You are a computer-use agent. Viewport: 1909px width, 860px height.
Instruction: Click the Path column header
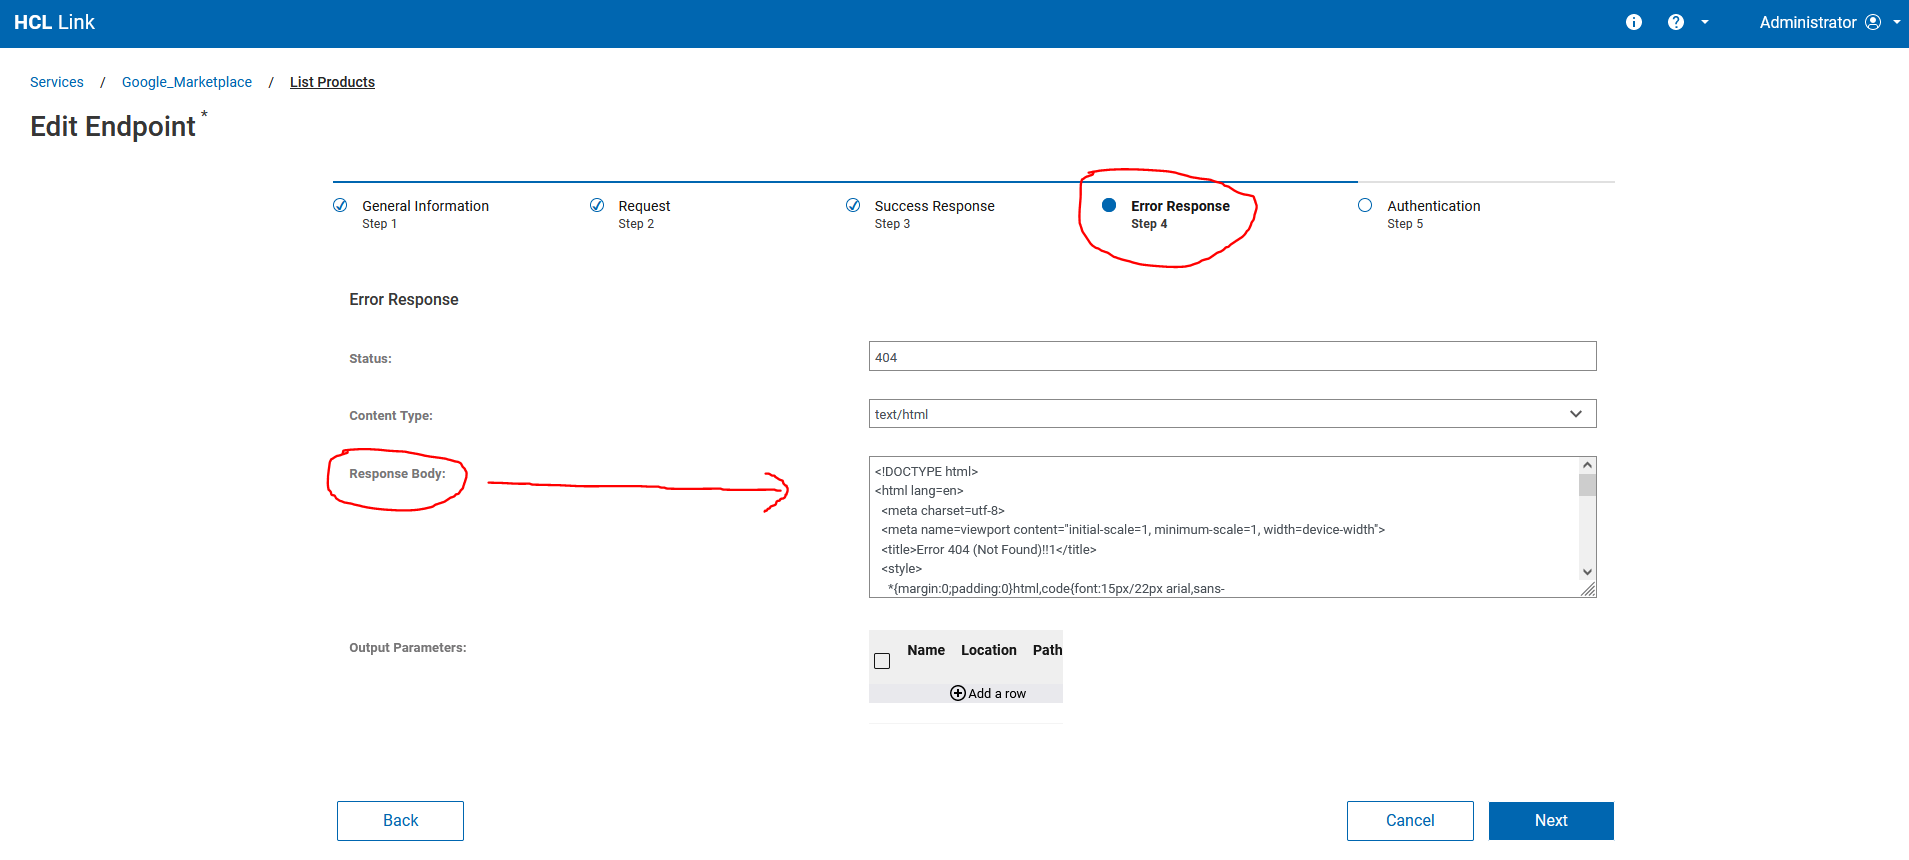pyautogui.click(x=1047, y=650)
